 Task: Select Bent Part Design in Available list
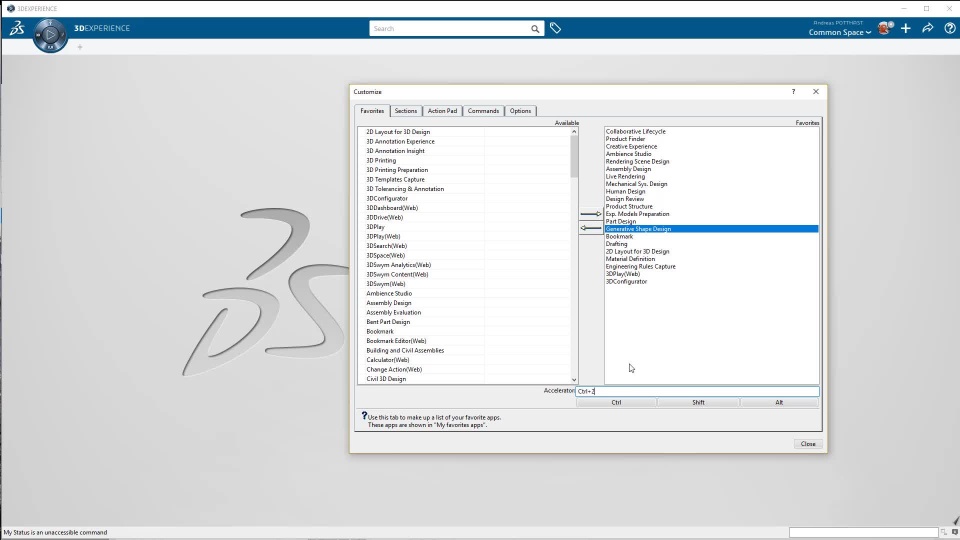pyautogui.click(x=388, y=321)
